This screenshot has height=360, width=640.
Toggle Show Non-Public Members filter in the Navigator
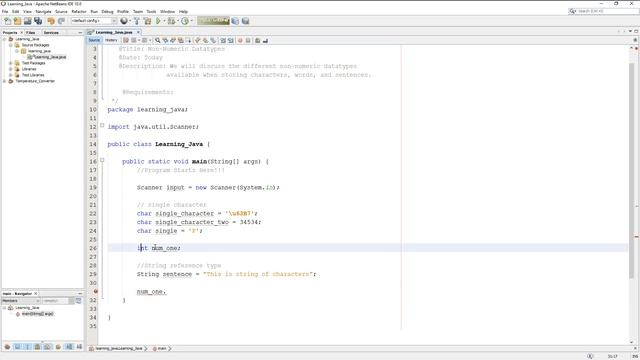click(37, 347)
